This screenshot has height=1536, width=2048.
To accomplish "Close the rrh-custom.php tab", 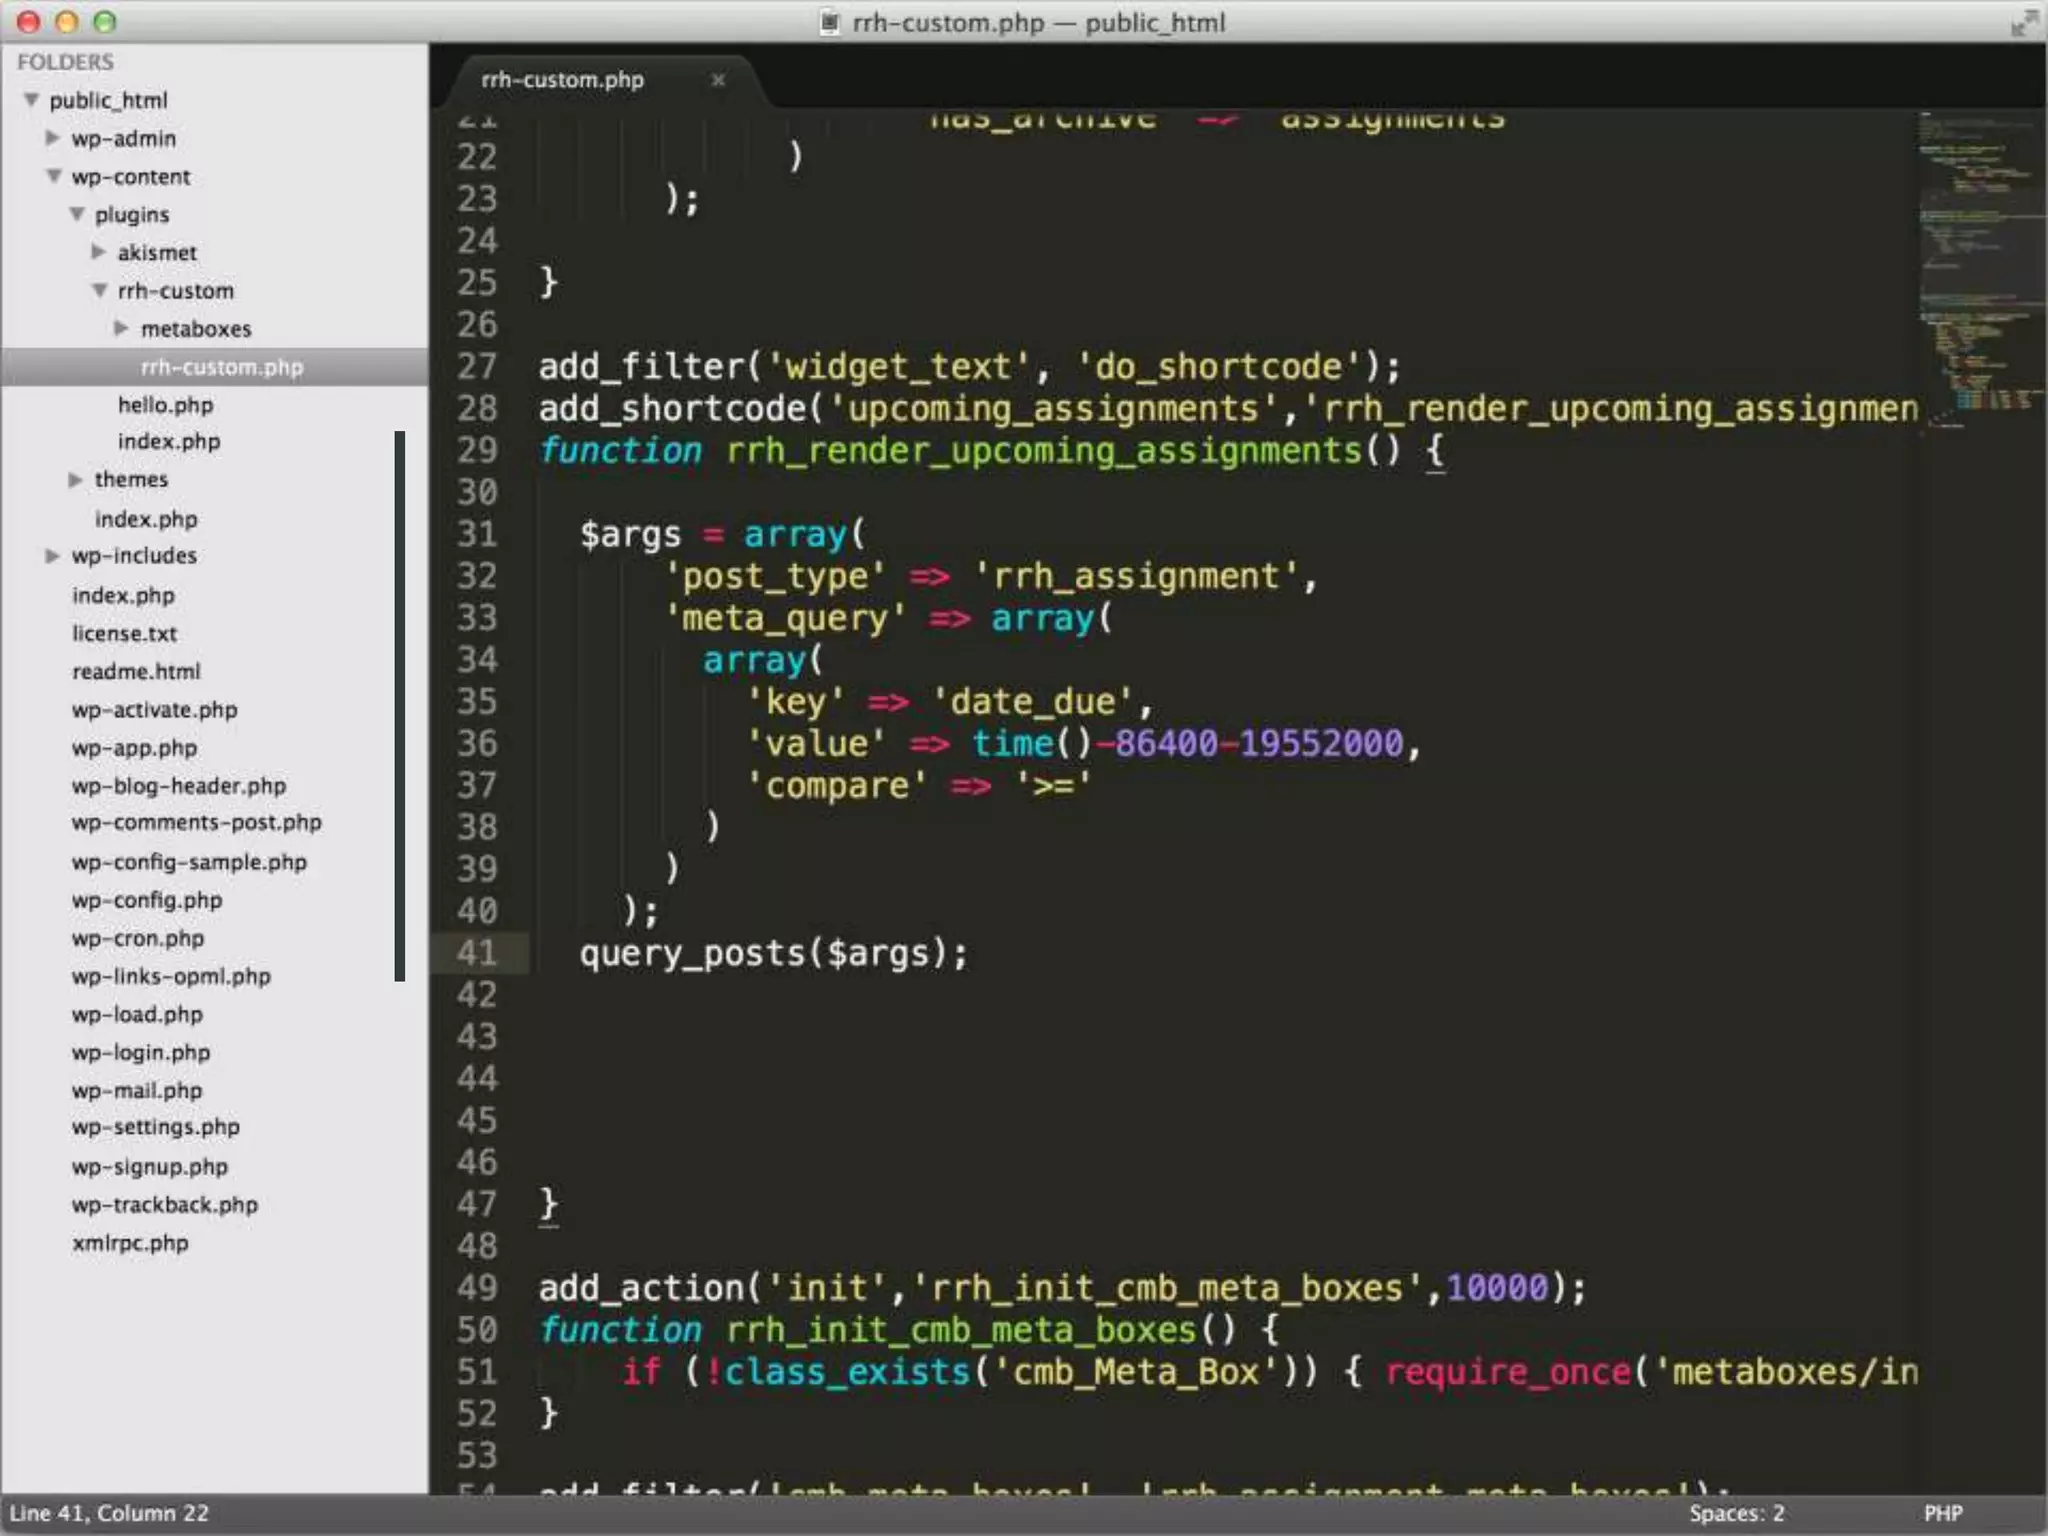I will point(717,80).
